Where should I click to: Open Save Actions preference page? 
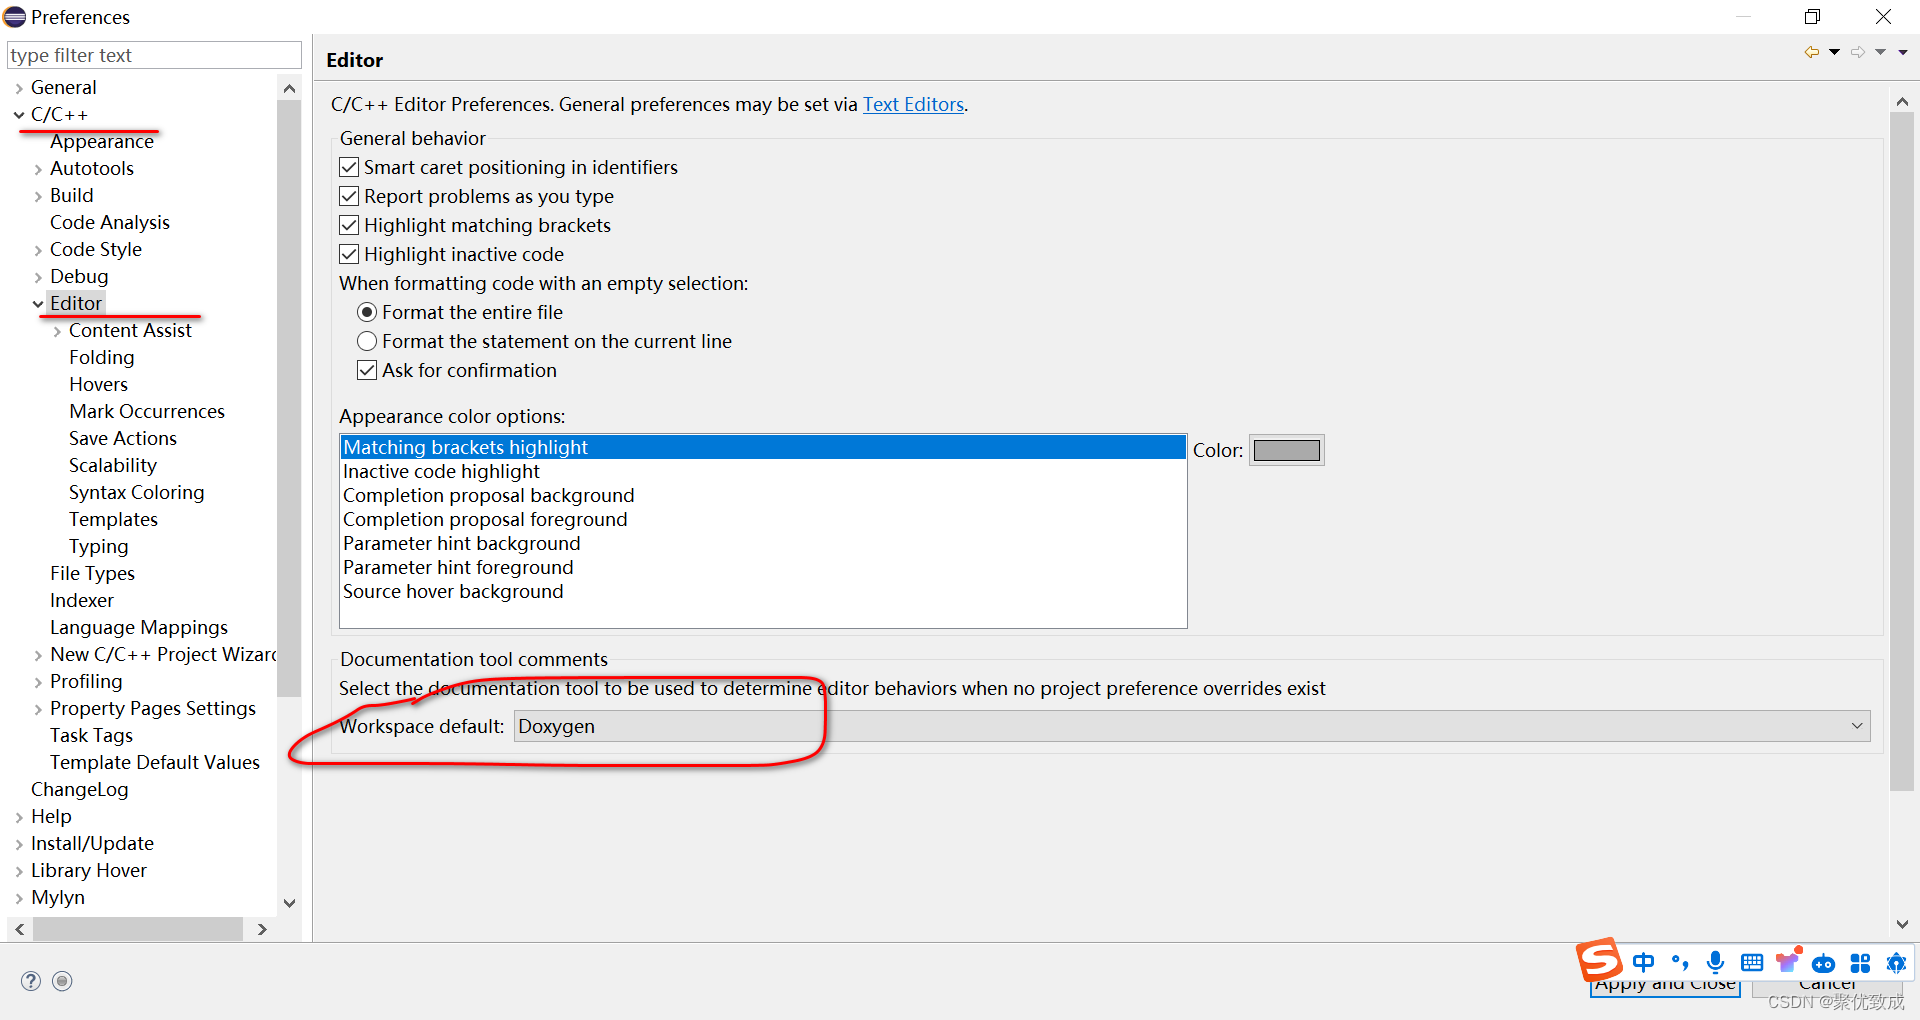click(x=122, y=438)
